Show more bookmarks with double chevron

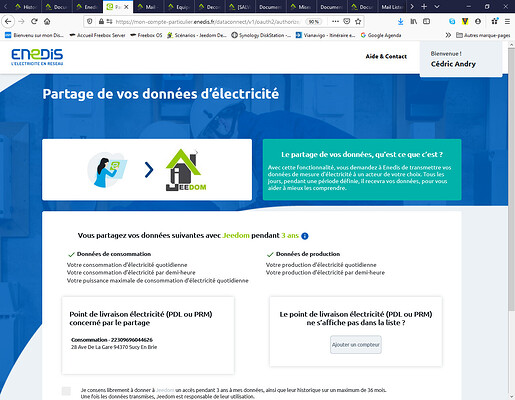tap(448, 35)
